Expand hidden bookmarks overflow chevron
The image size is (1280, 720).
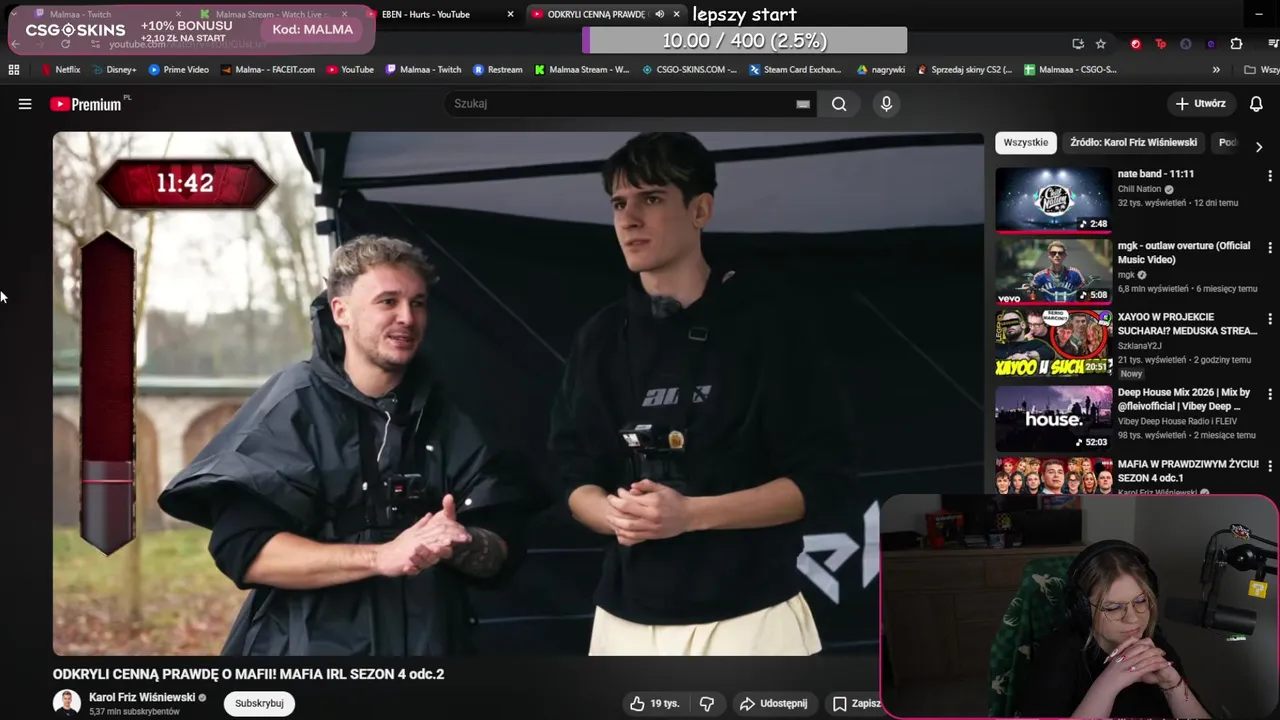click(1216, 70)
